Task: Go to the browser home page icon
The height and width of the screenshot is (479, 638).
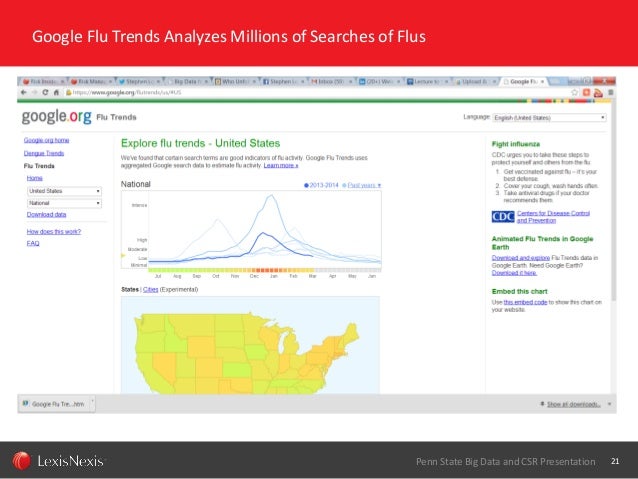Action: [57, 92]
